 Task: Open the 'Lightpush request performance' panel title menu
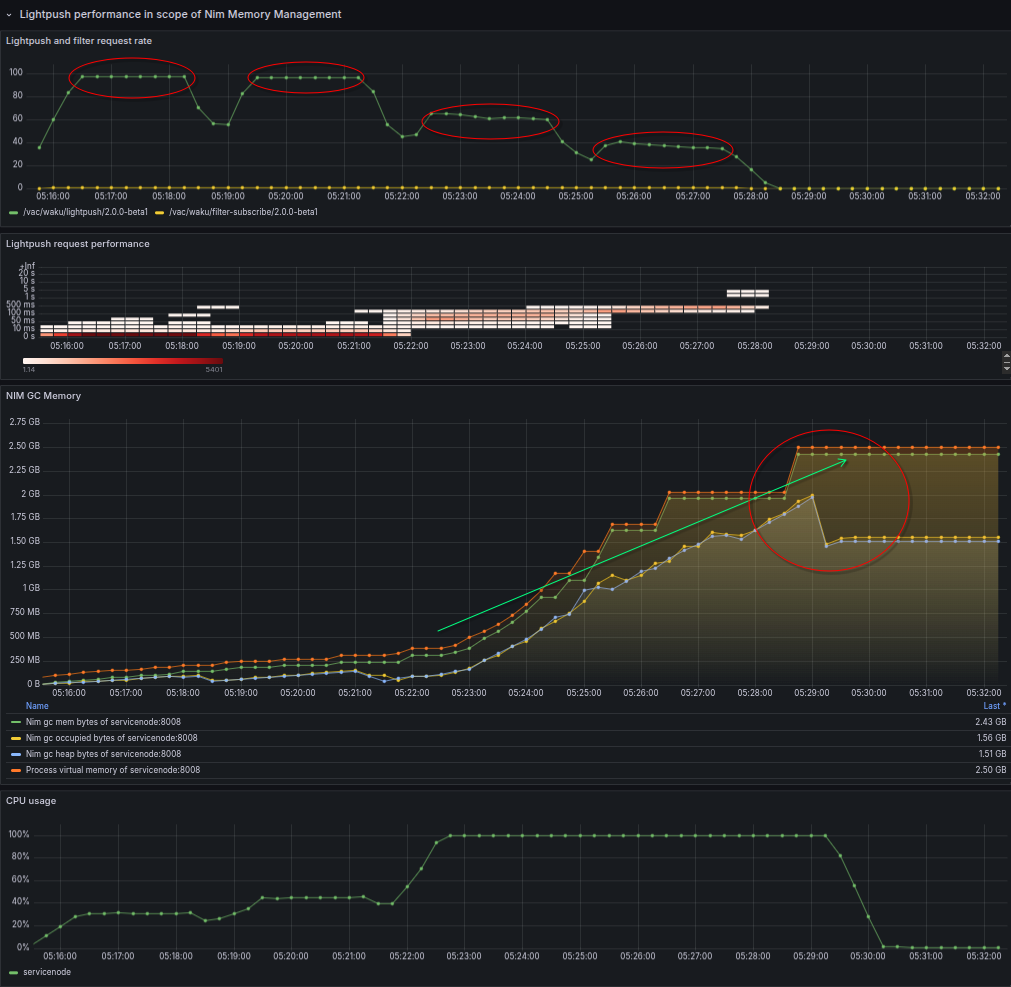78,243
